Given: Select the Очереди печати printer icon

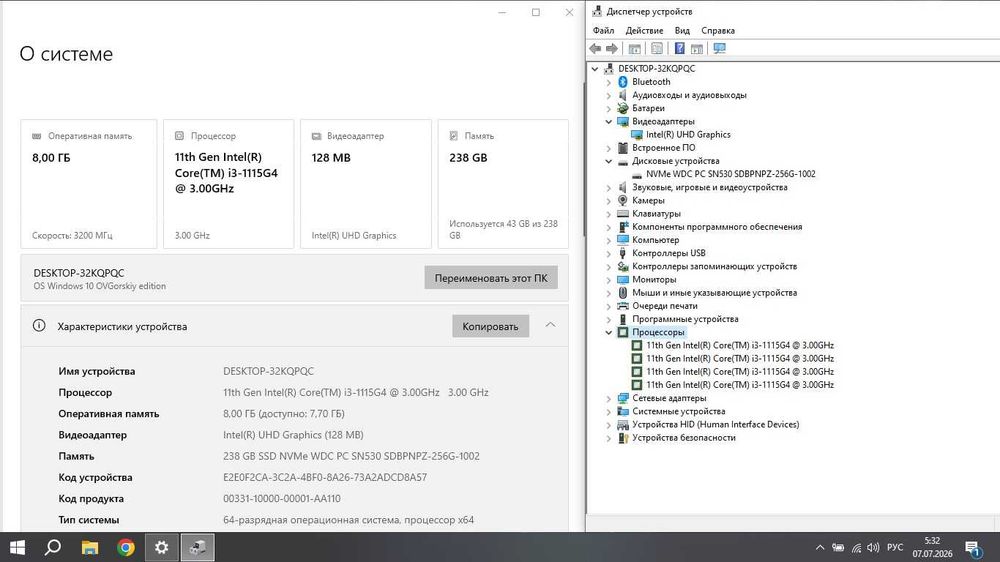Looking at the screenshot, I should tap(623, 306).
